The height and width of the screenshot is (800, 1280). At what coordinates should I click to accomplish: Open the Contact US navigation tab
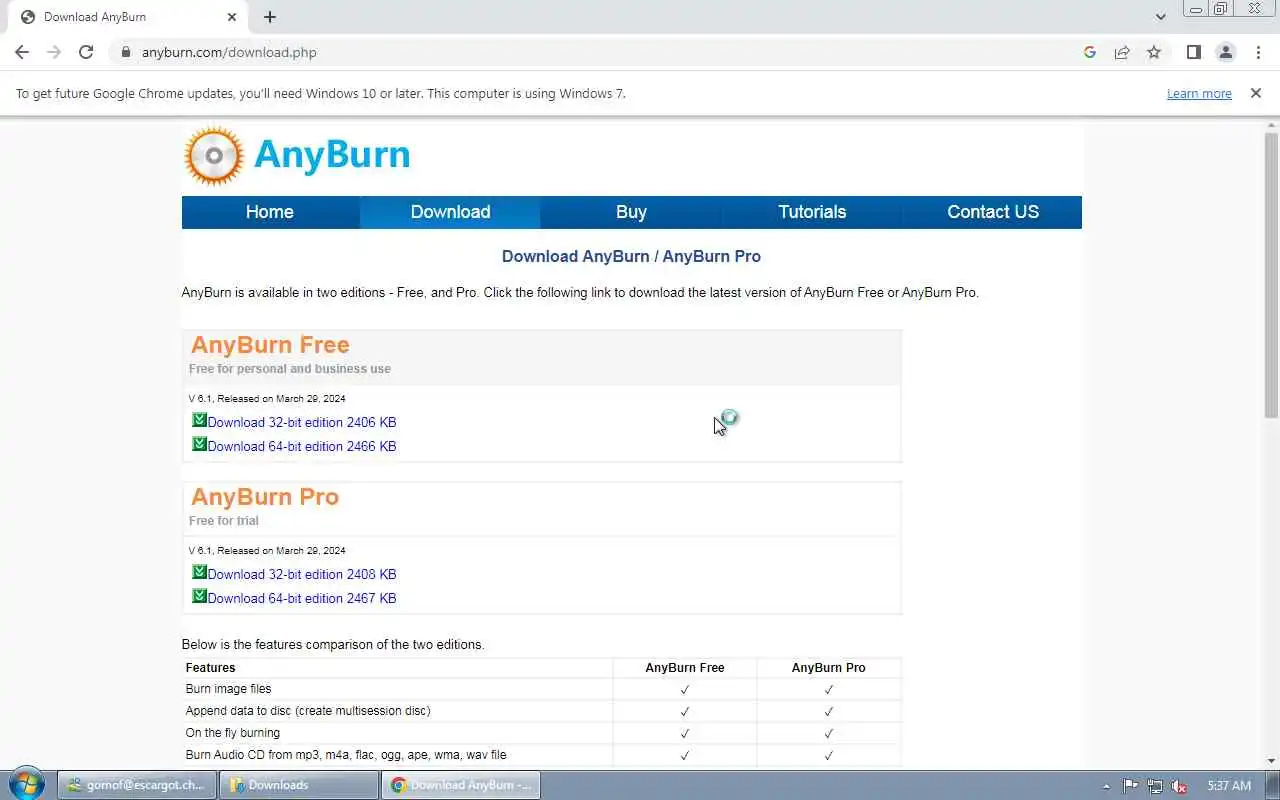(993, 212)
